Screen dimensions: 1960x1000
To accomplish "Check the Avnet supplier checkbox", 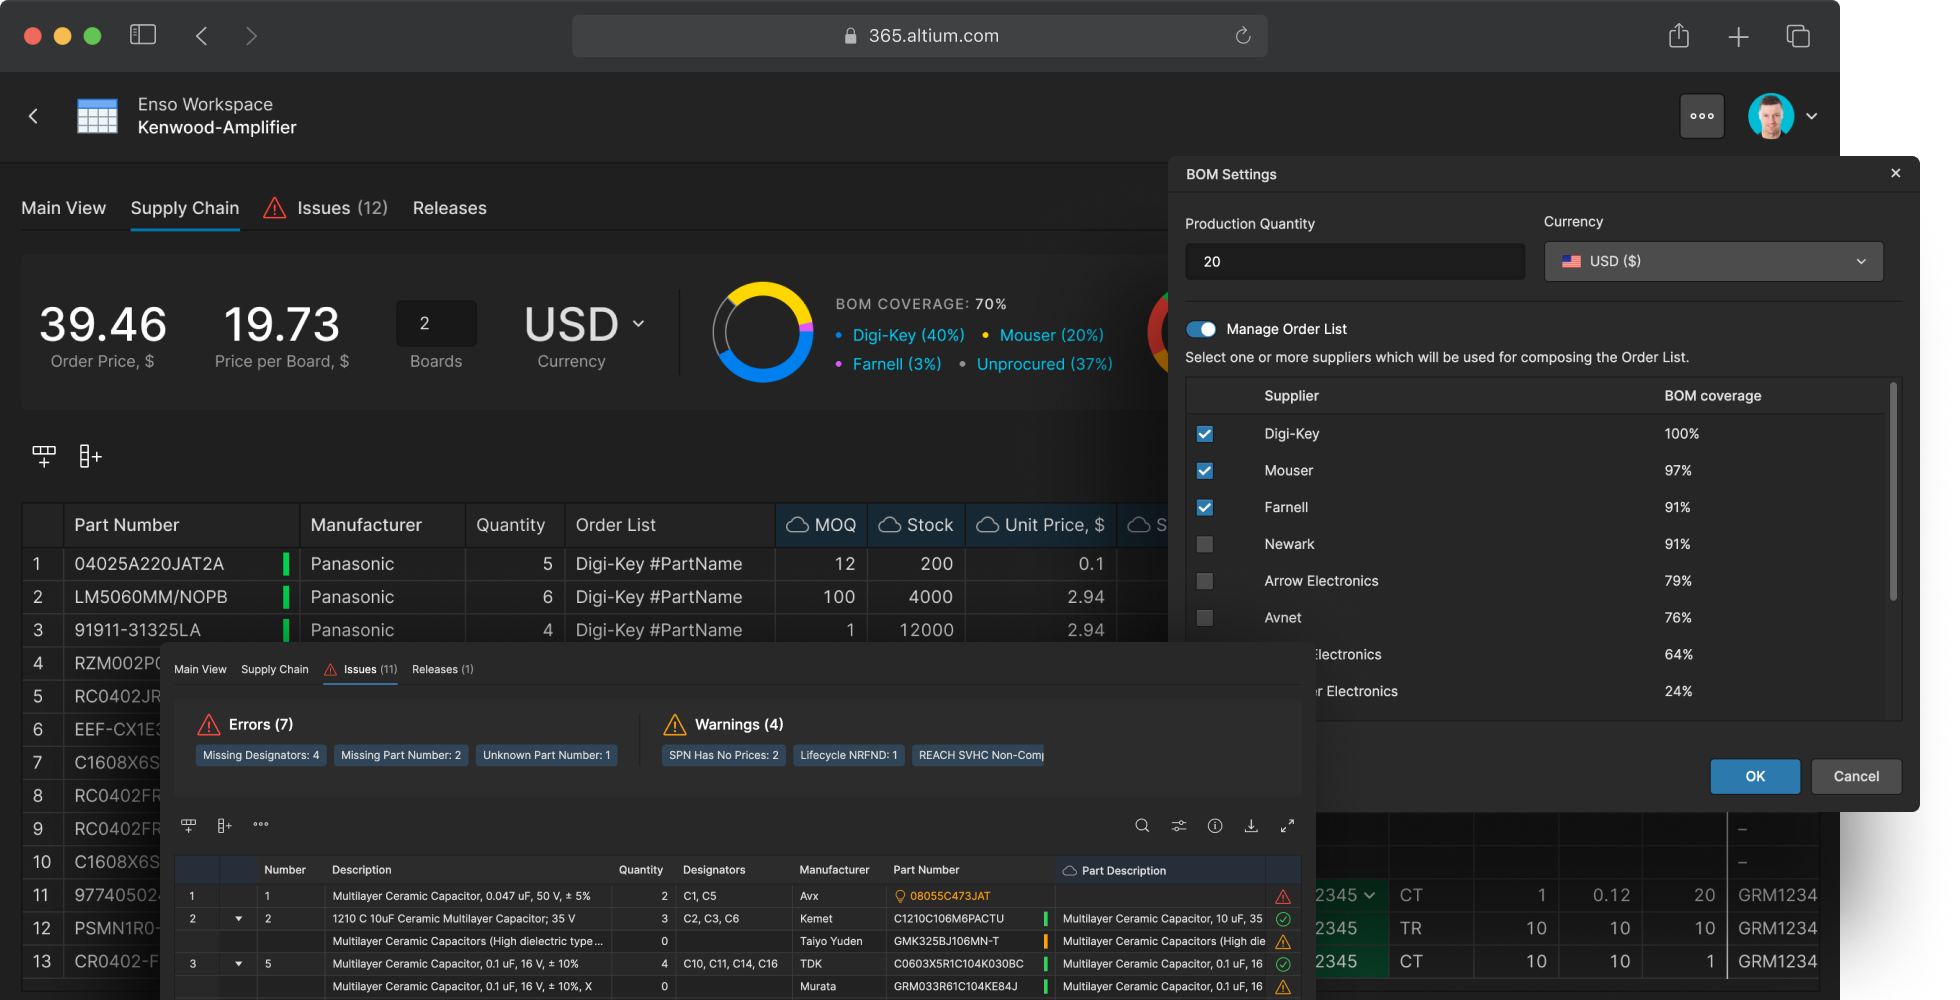I will pyautogui.click(x=1205, y=618).
